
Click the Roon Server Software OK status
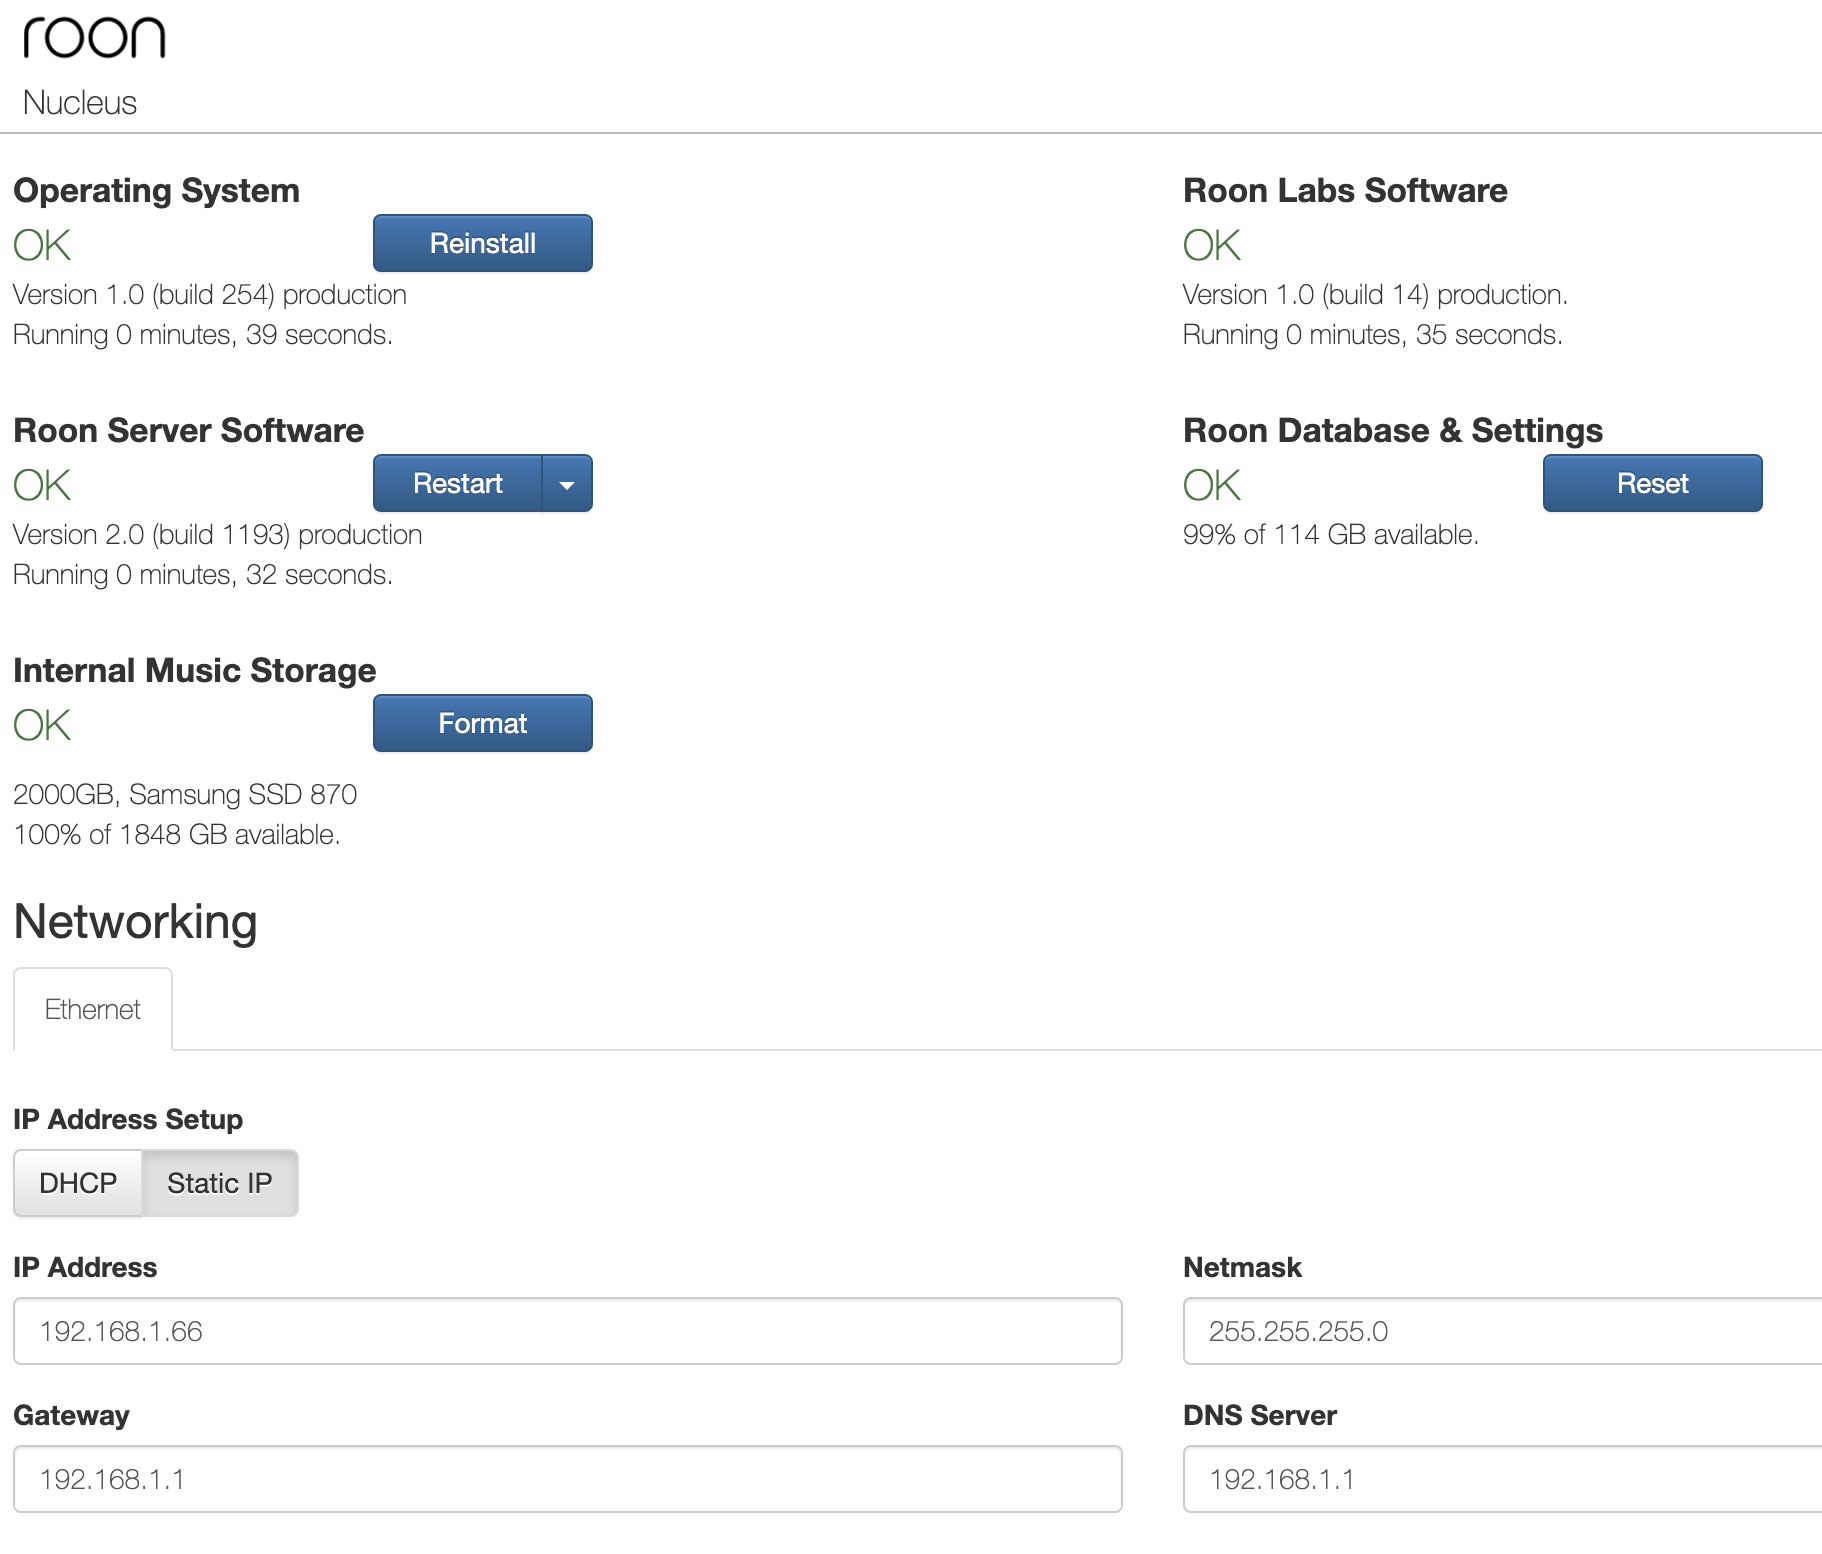pos(42,485)
